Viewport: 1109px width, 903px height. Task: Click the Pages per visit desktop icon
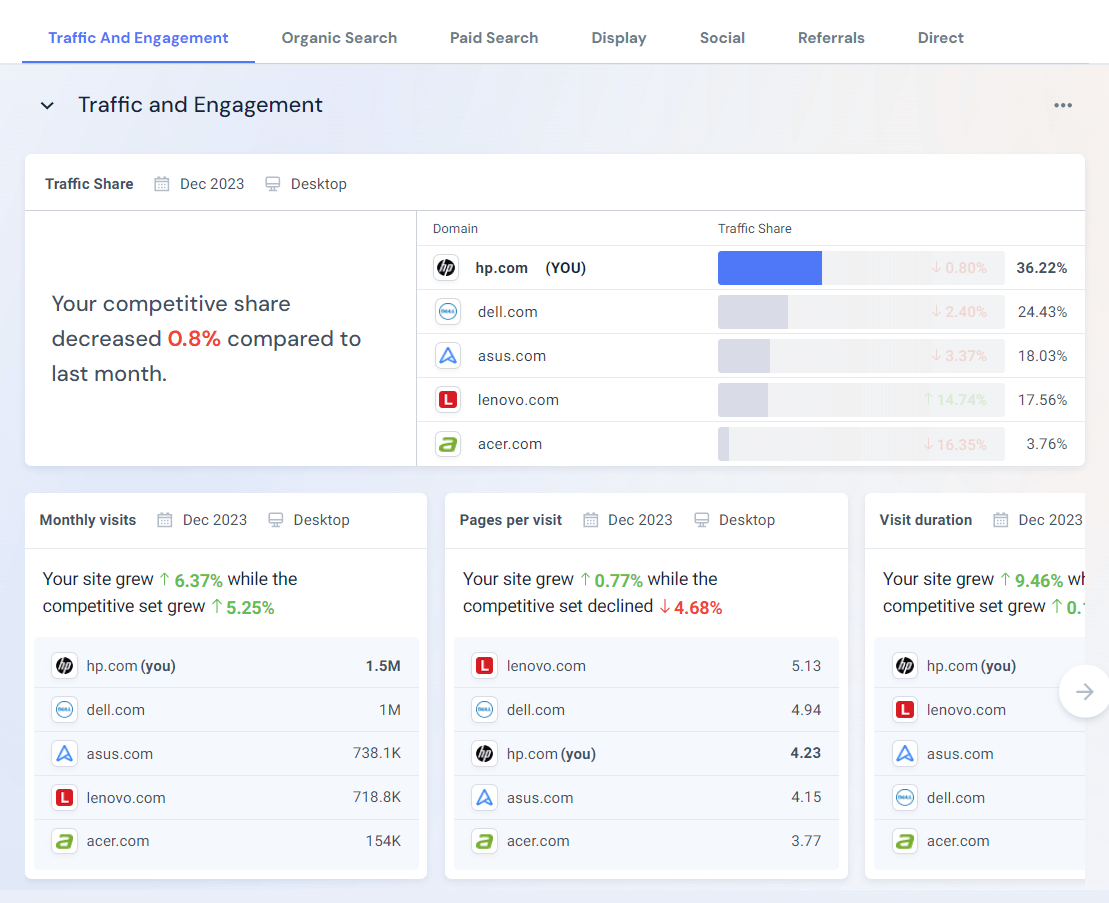click(x=702, y=520)
